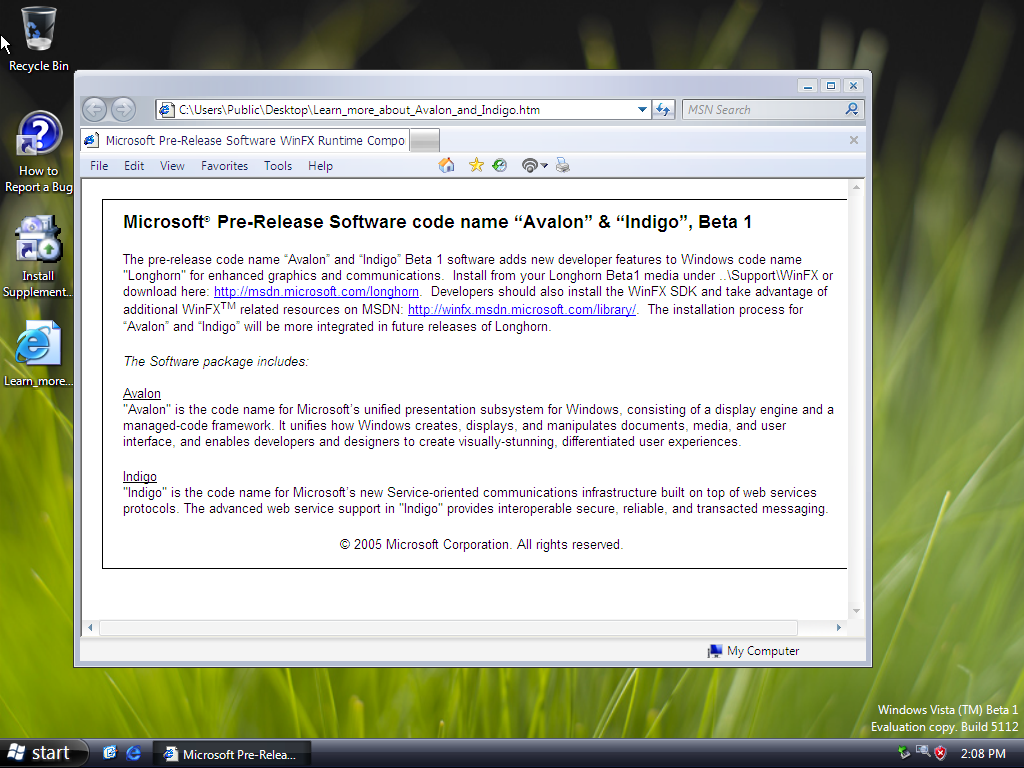This screenshot has width=1024, height=768.
Task: Open the Favorites star icon
Action: (x=476, y=165)
